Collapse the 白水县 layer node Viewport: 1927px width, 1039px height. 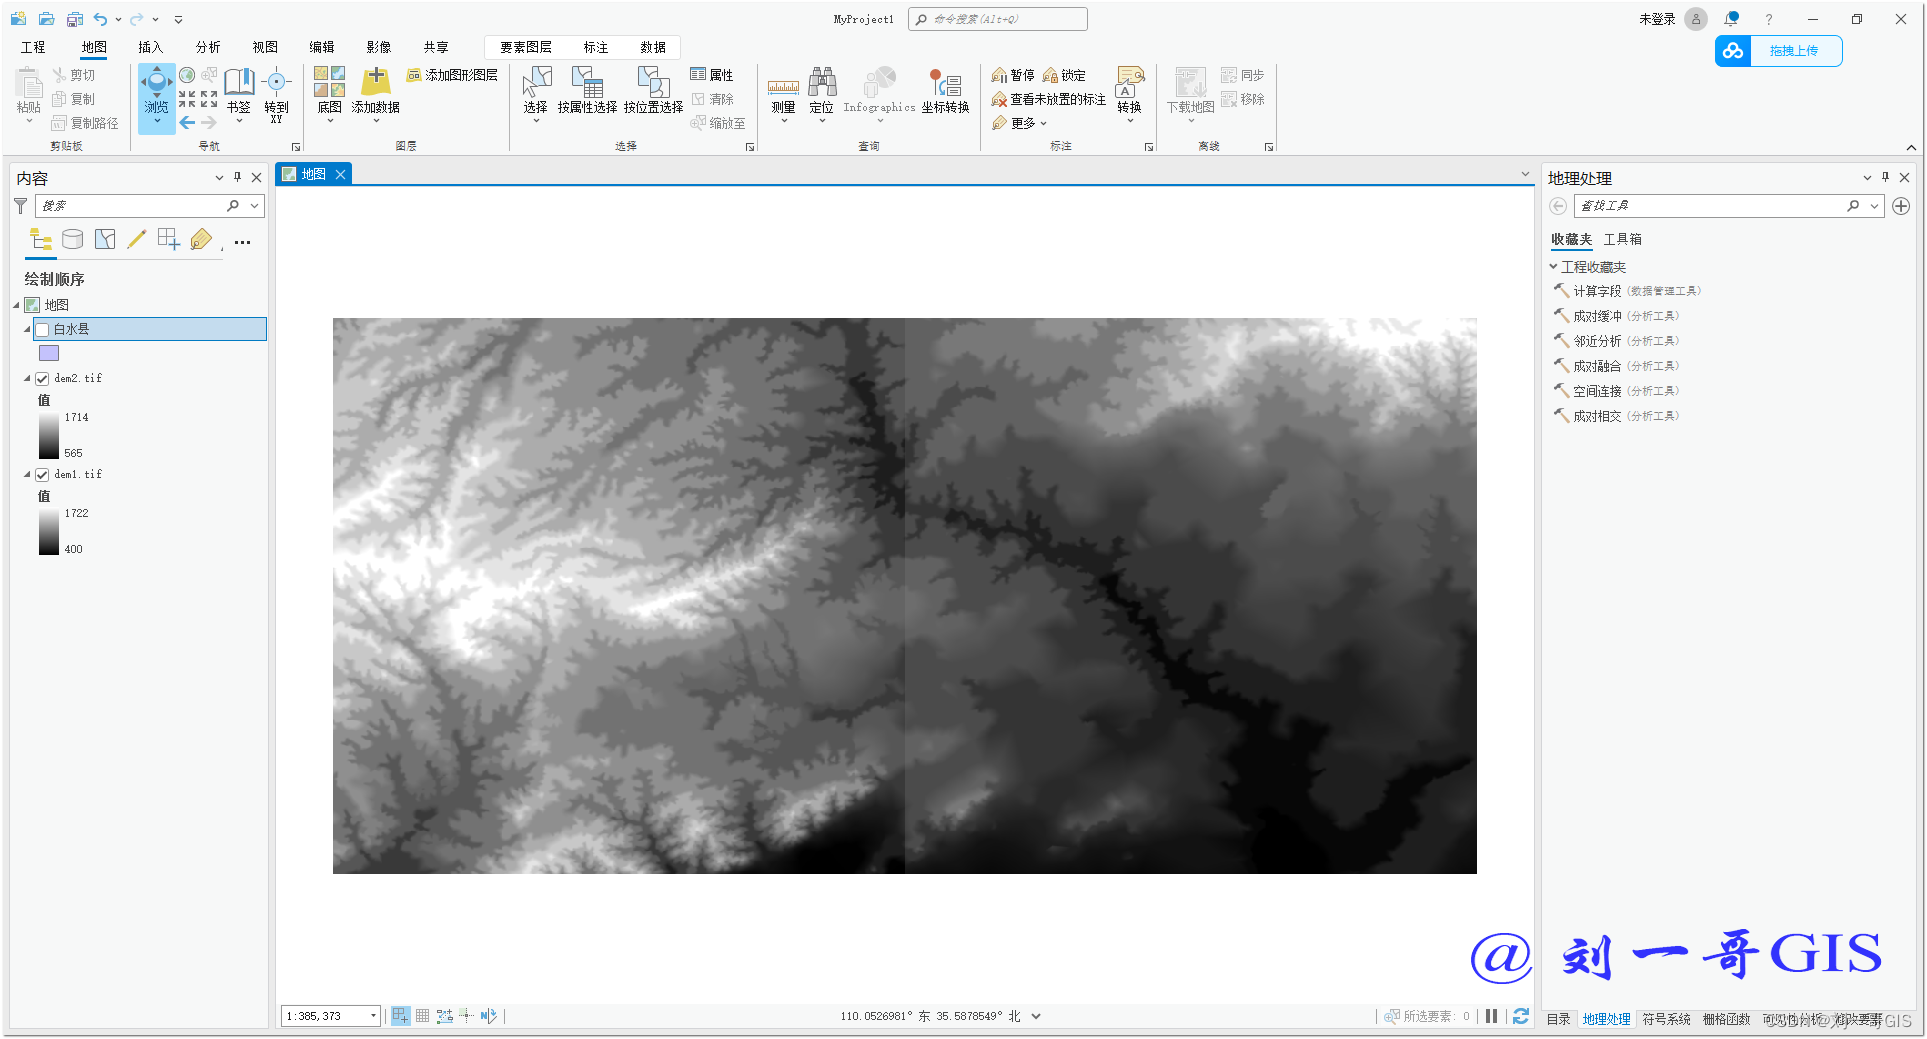click(27, 329)
